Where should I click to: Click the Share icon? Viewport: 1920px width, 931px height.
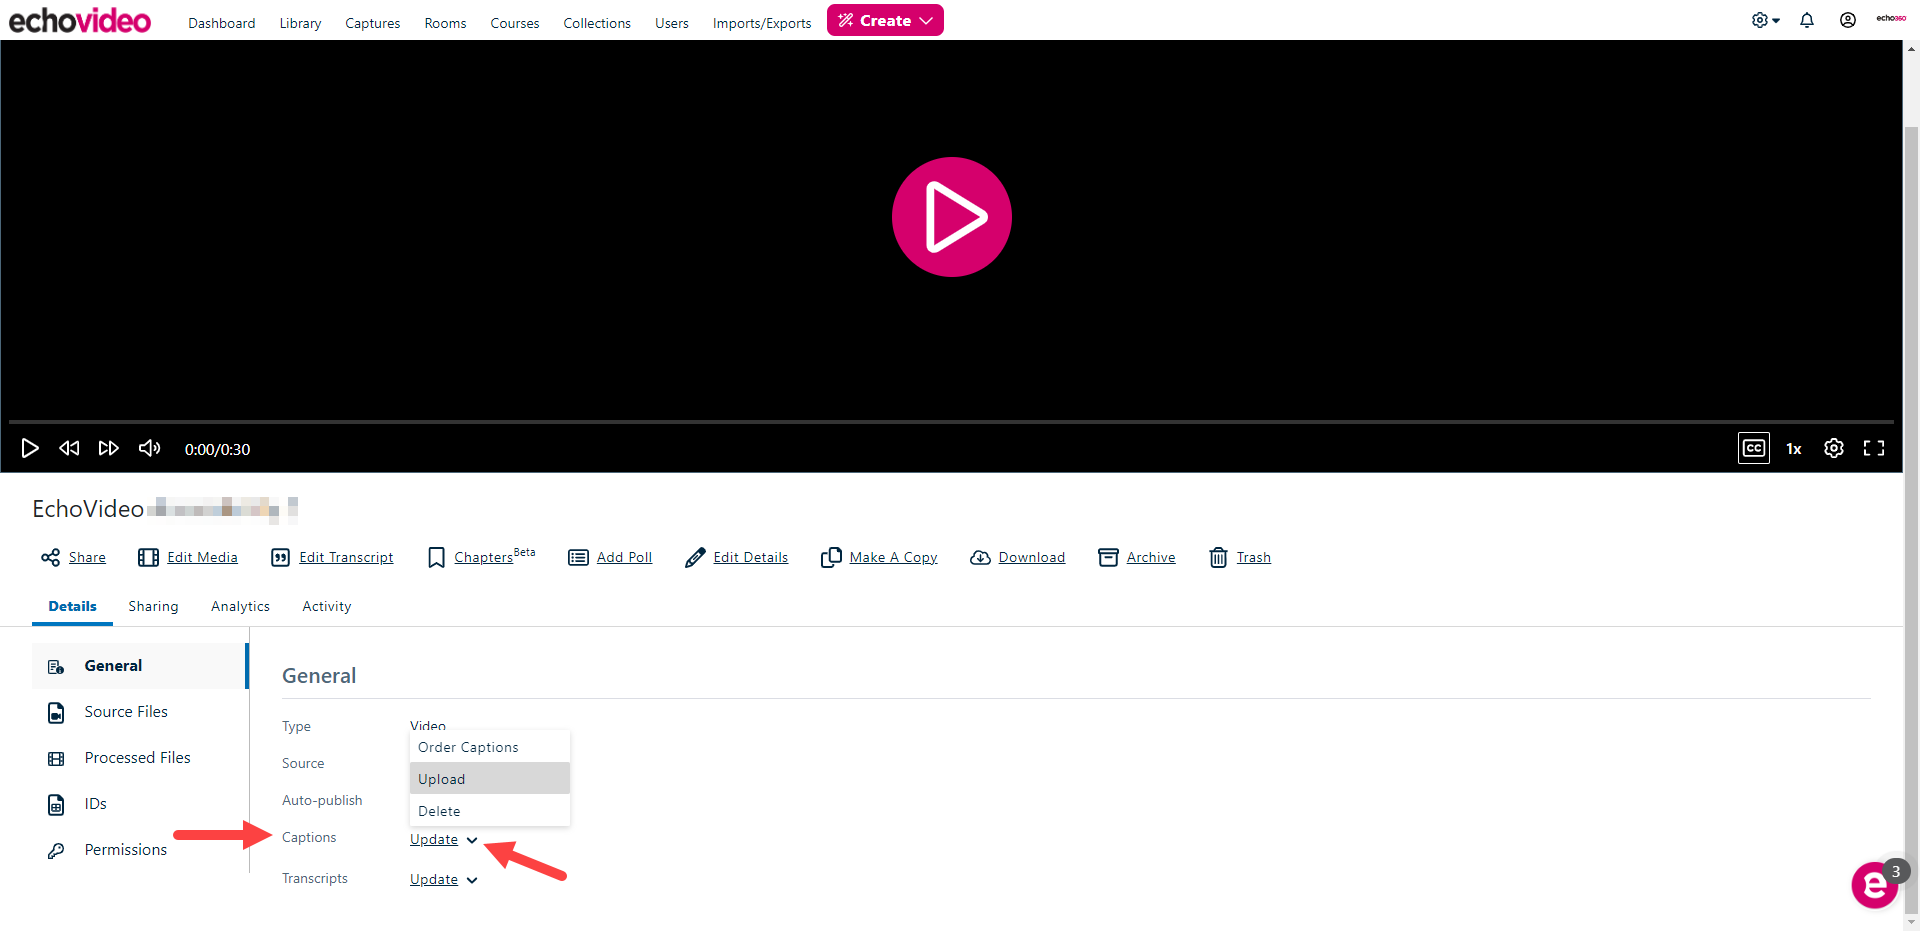pyautogui.click(x=50, y=557)
